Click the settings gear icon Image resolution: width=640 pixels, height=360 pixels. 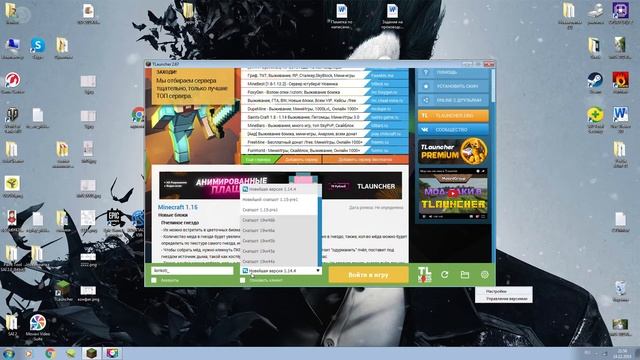pos(484,275)
